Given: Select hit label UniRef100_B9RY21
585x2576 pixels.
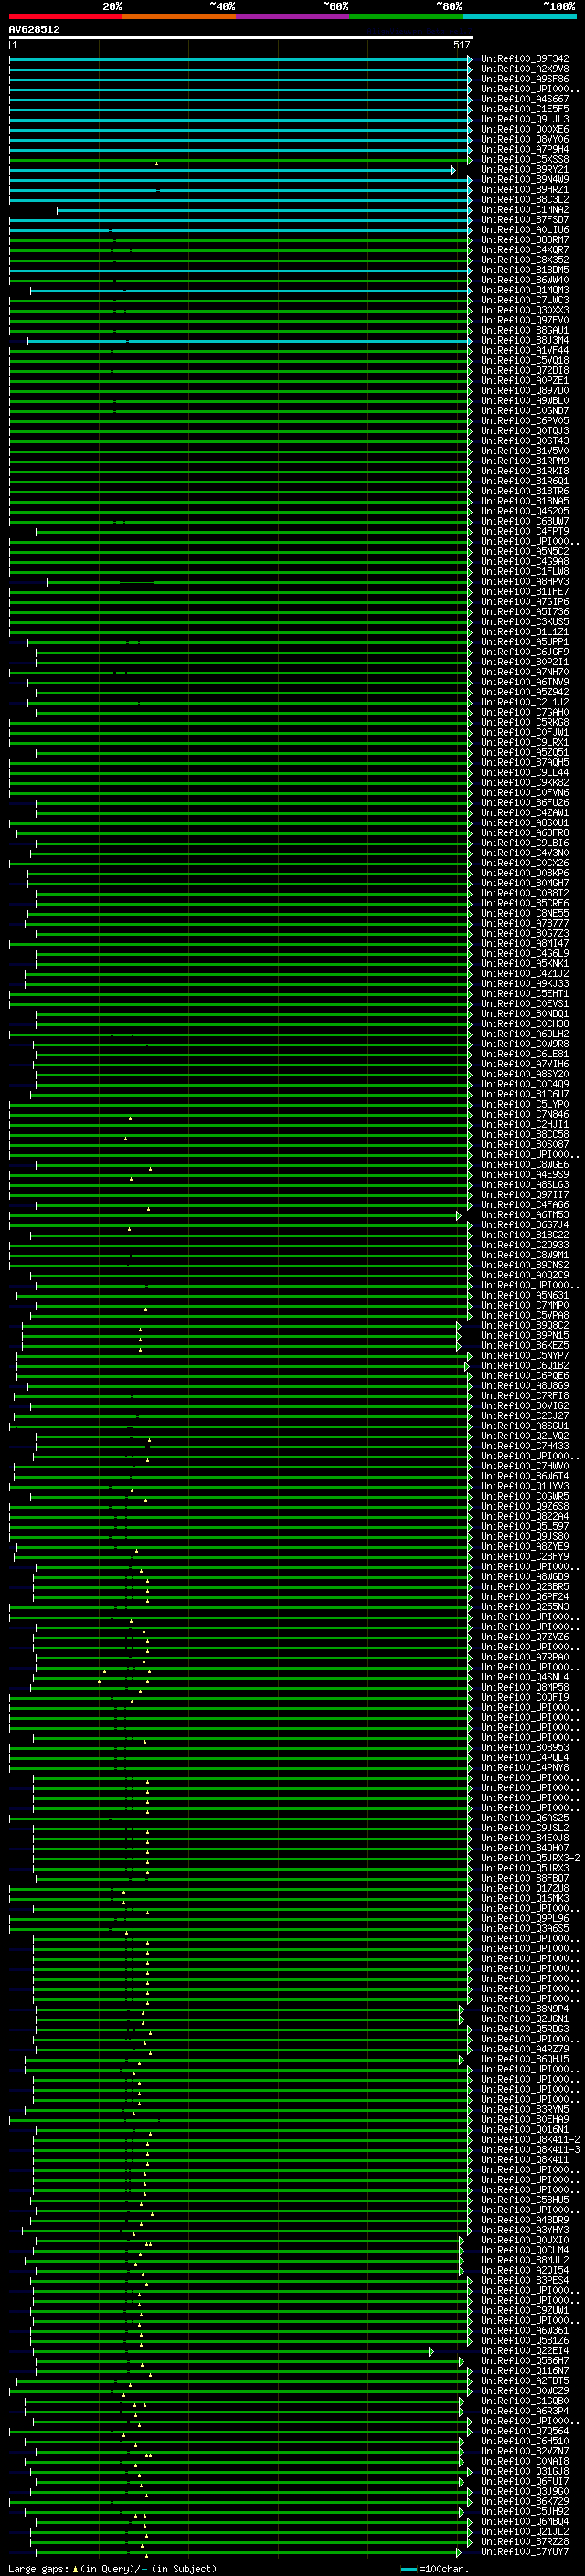Looking at the screenshot, I should [525, 170].
